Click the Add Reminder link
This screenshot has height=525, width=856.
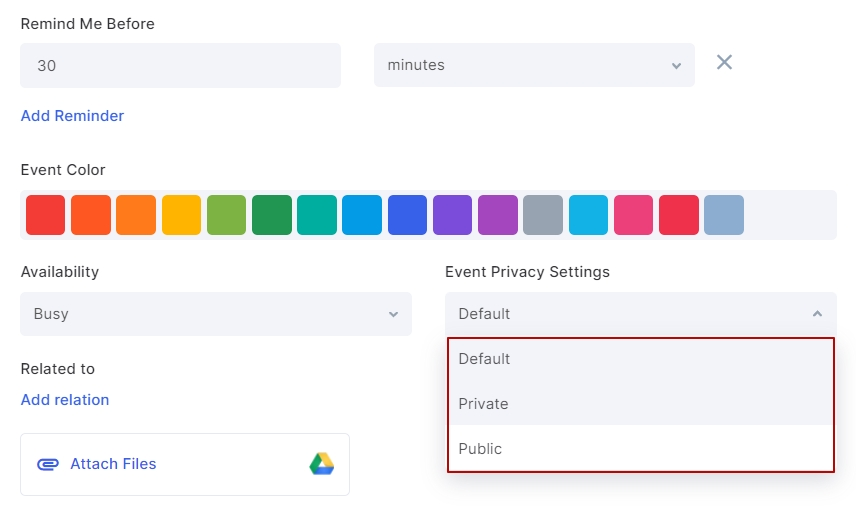72,116
